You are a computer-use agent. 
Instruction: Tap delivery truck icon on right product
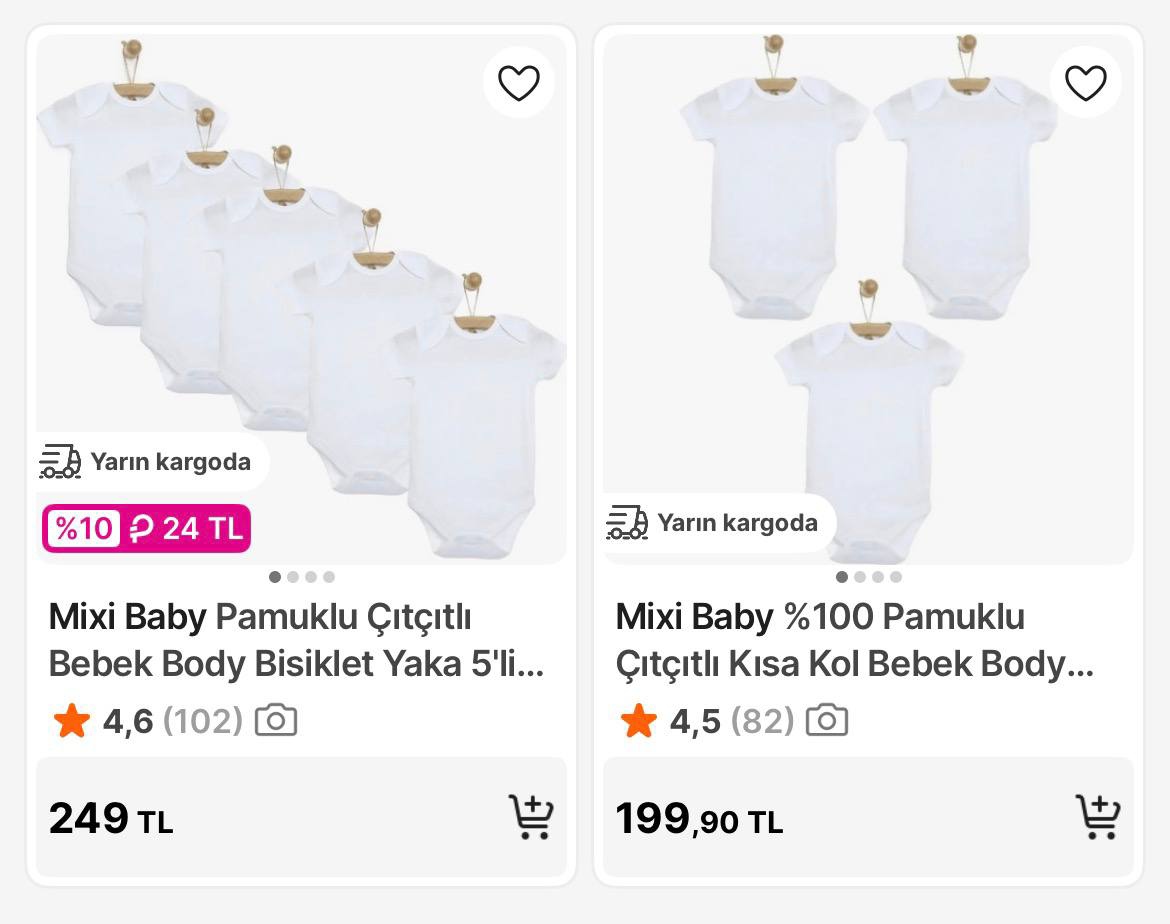[627, 522]
